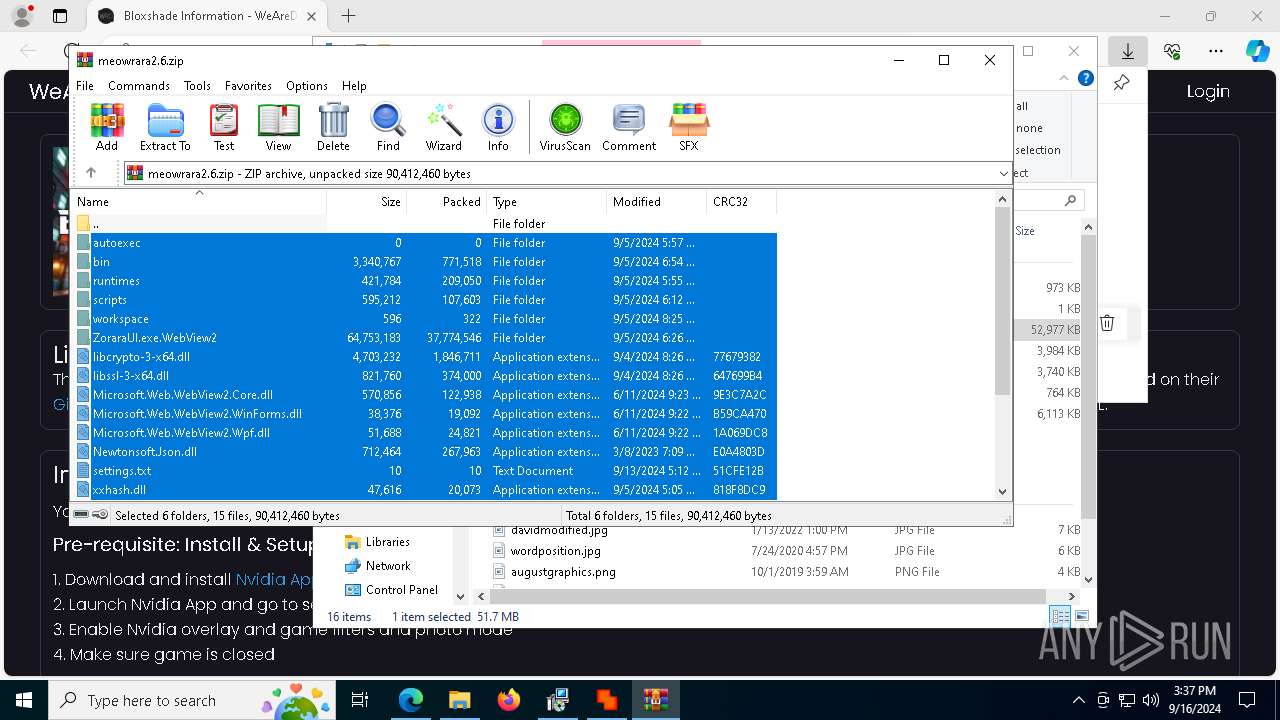The height and width of the screenshot is (720, 1280).
Task: Click the Copilot icon in Edge
Action: pos(1257,51)
